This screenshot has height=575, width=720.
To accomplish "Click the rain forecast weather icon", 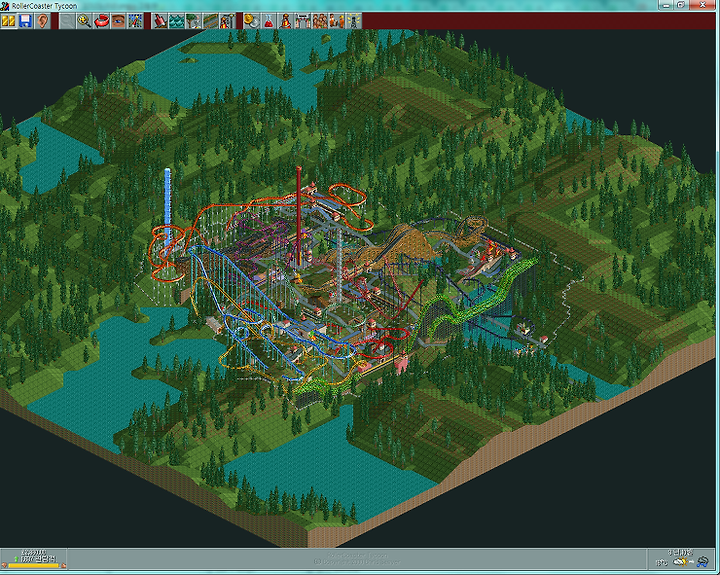I will click(x=703, y=562).
